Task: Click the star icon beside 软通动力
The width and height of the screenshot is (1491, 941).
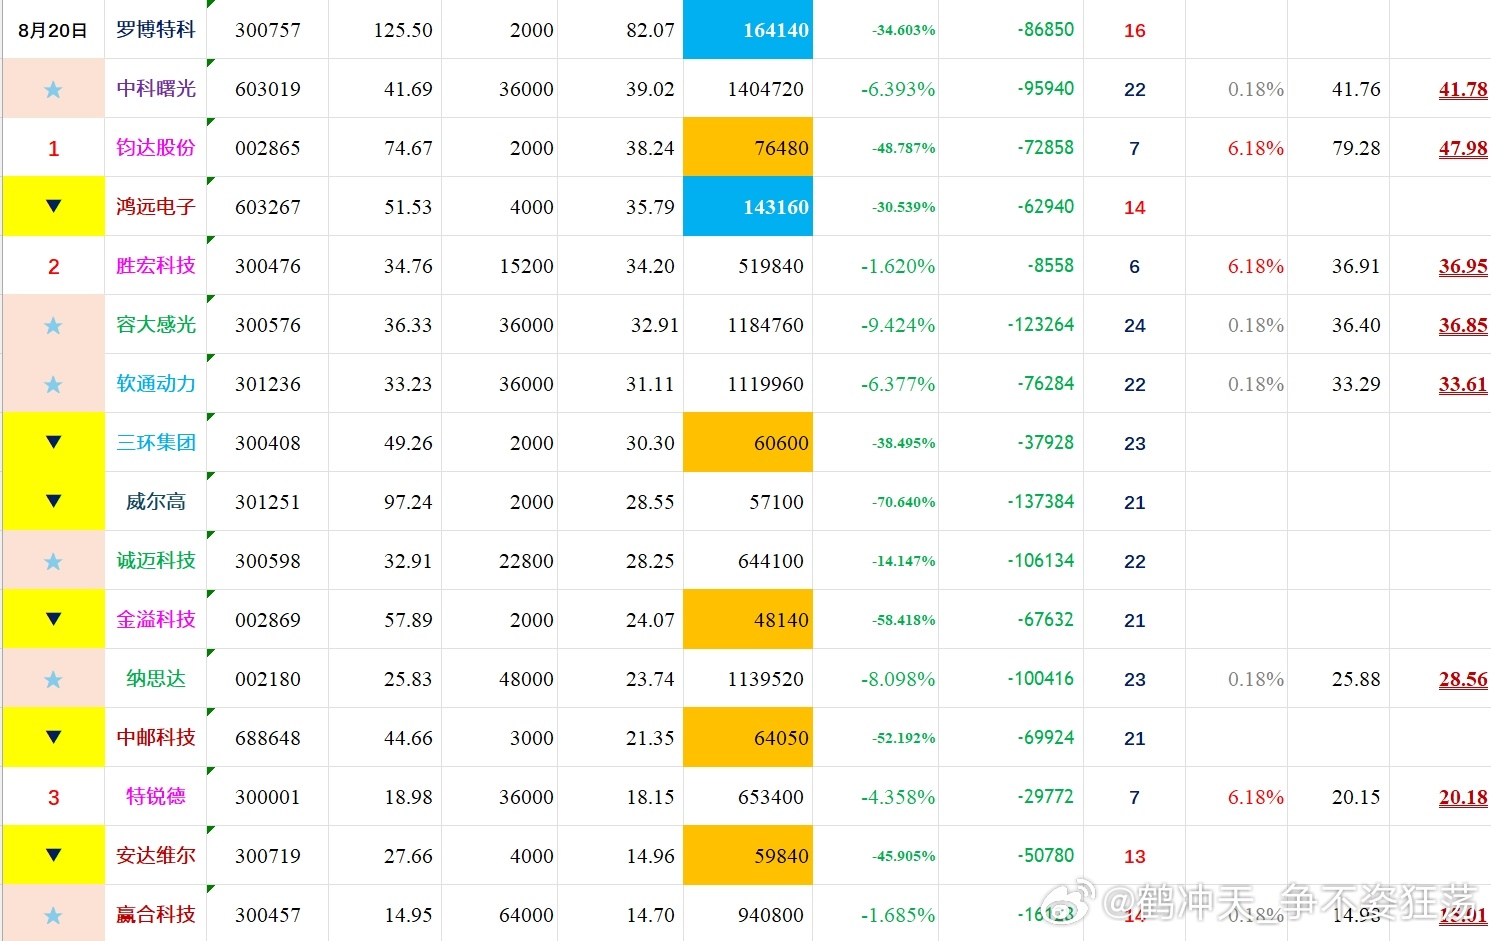Action: tap(53, 385)
